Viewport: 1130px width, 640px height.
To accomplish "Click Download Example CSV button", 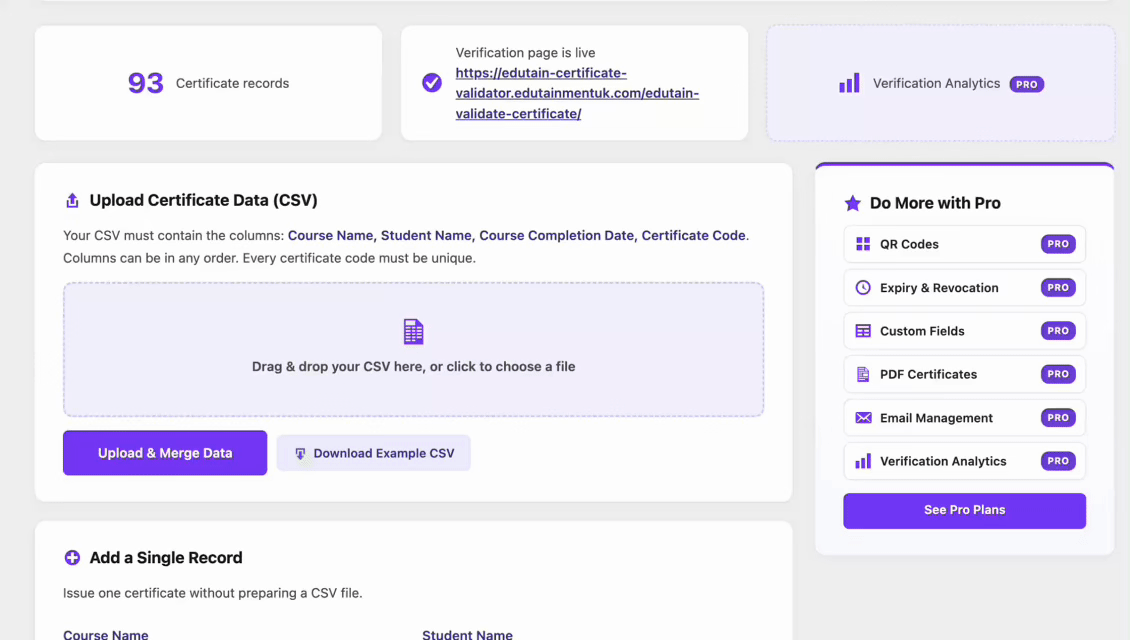I will tap(373, 453).
